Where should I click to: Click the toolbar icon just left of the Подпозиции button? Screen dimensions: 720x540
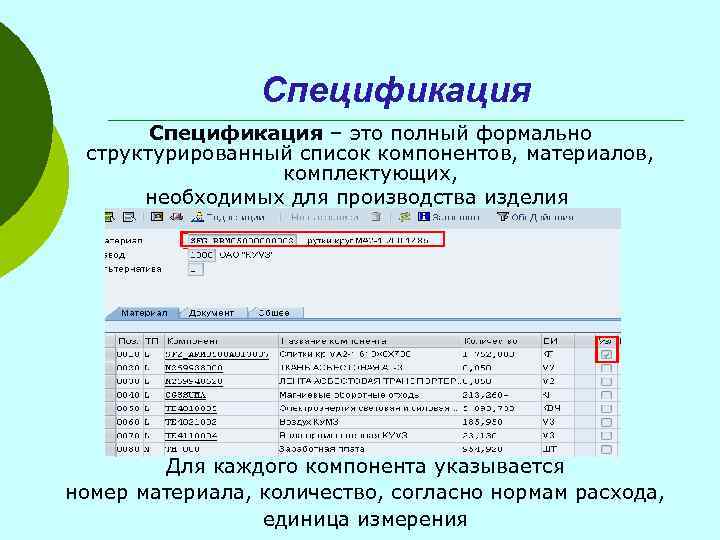(177, 217)
